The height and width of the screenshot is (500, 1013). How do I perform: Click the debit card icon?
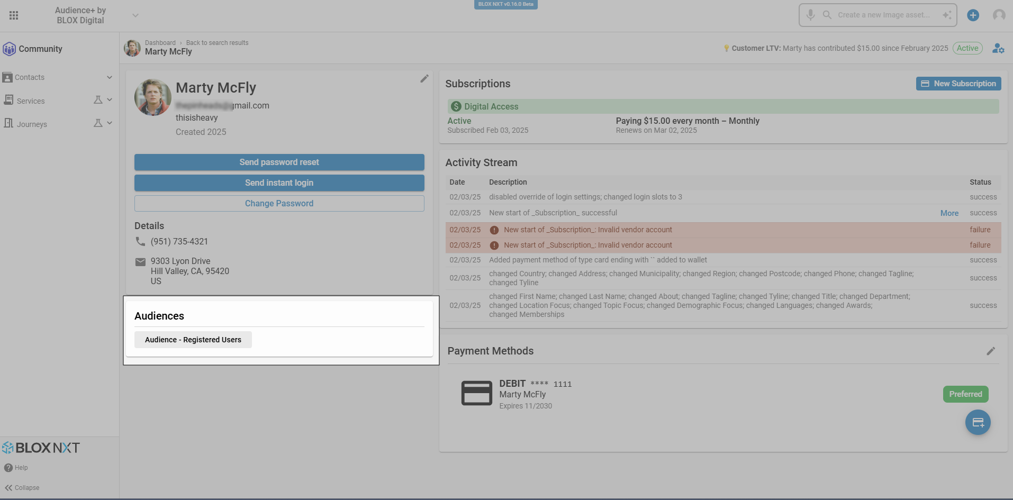[477, 393]
